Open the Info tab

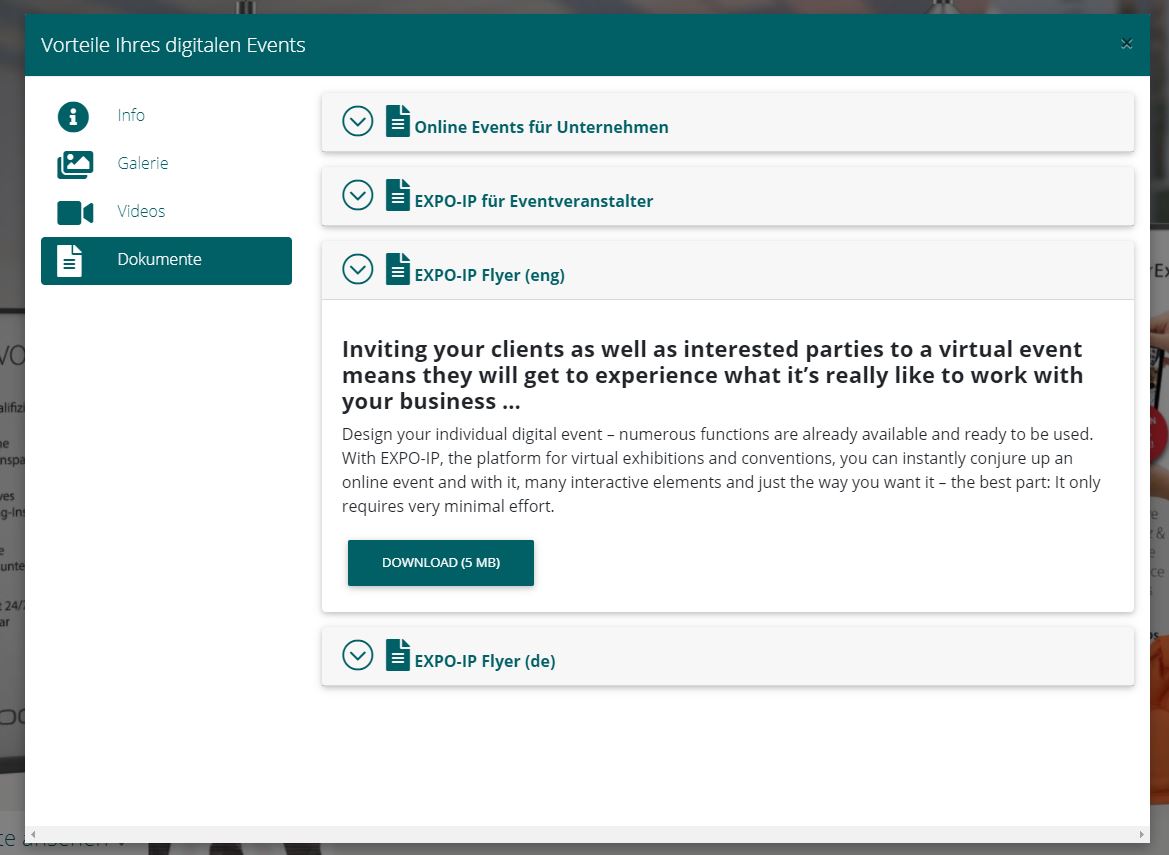131,116
